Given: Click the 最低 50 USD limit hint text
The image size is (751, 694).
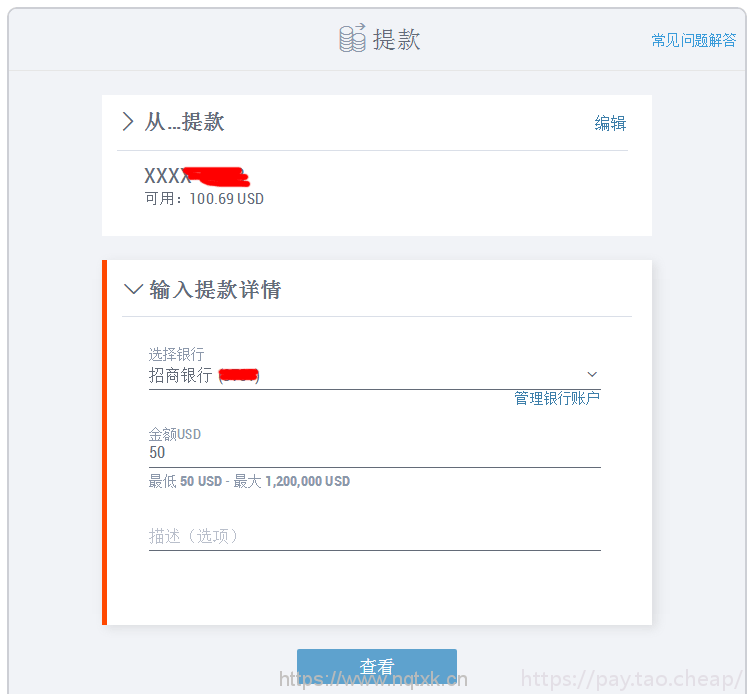Looking at the screenshot, I should coord(249,481).
